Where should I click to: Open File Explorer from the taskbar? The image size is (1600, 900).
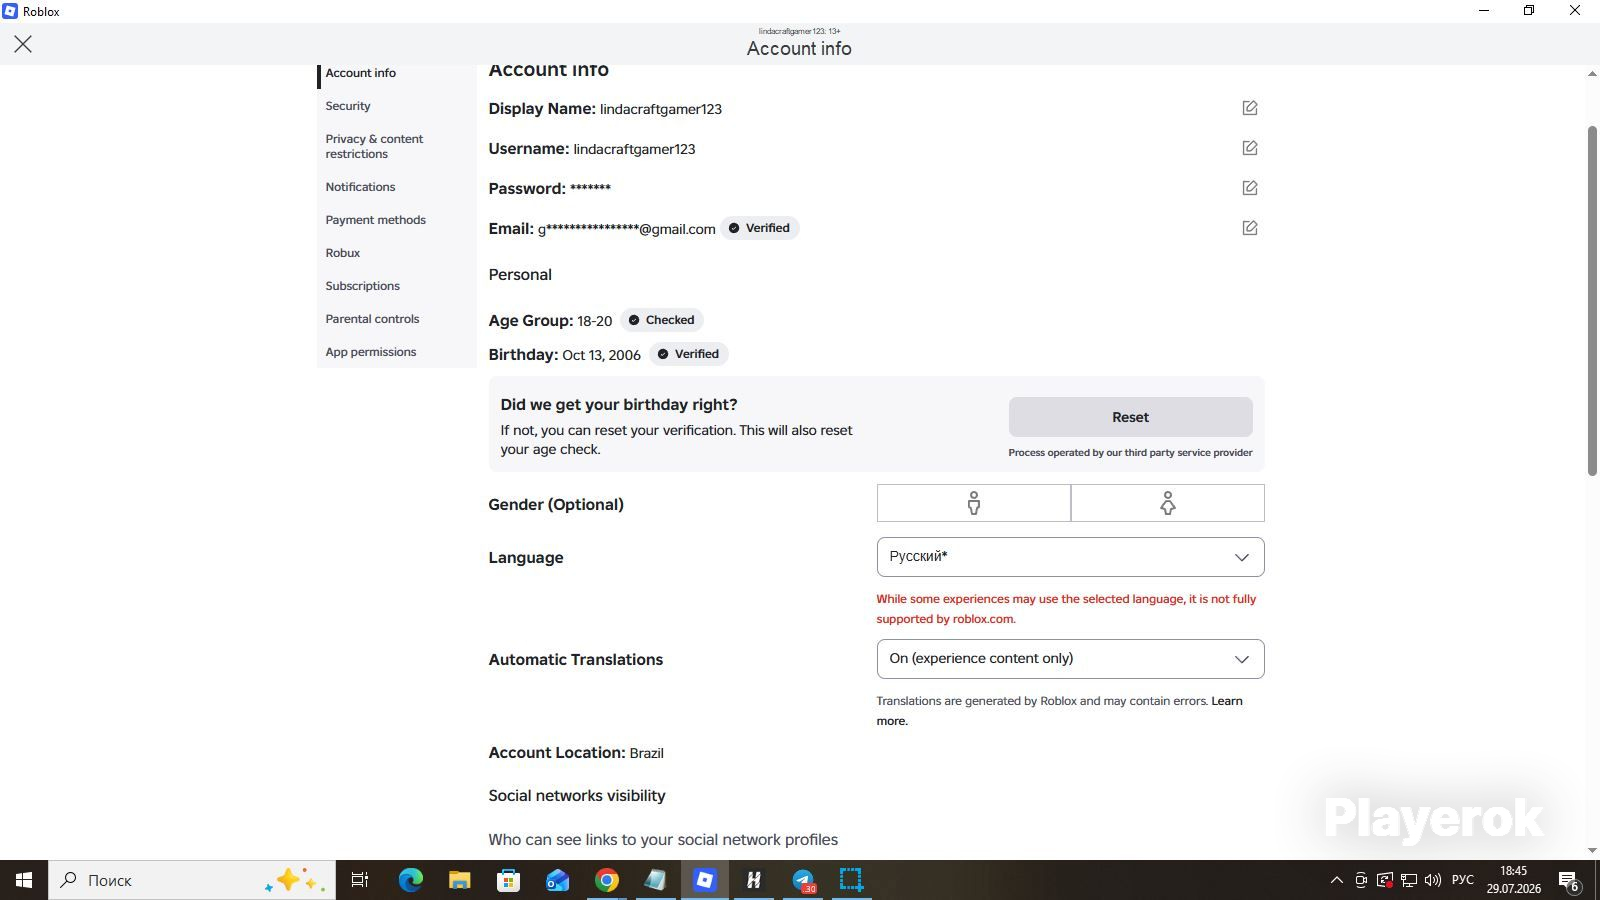pyautogui.click(x=459, y=880)
